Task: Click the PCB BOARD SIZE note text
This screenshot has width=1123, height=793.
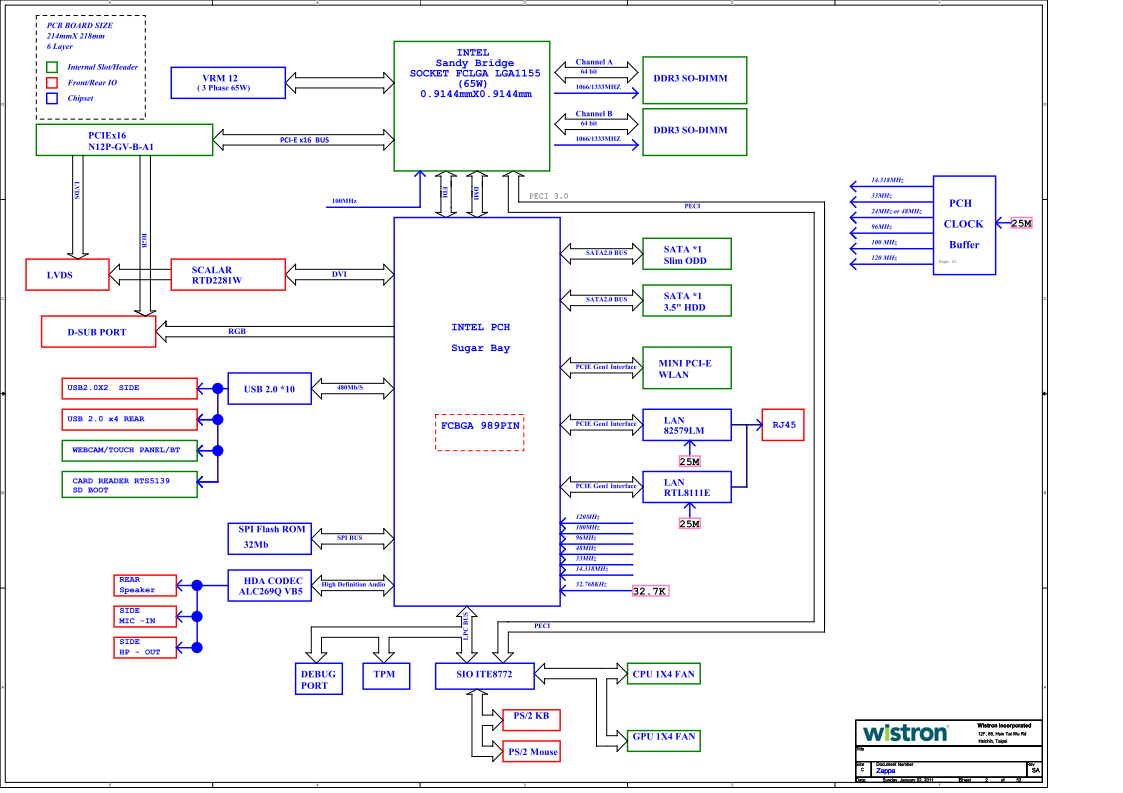Action: (79, 36)
